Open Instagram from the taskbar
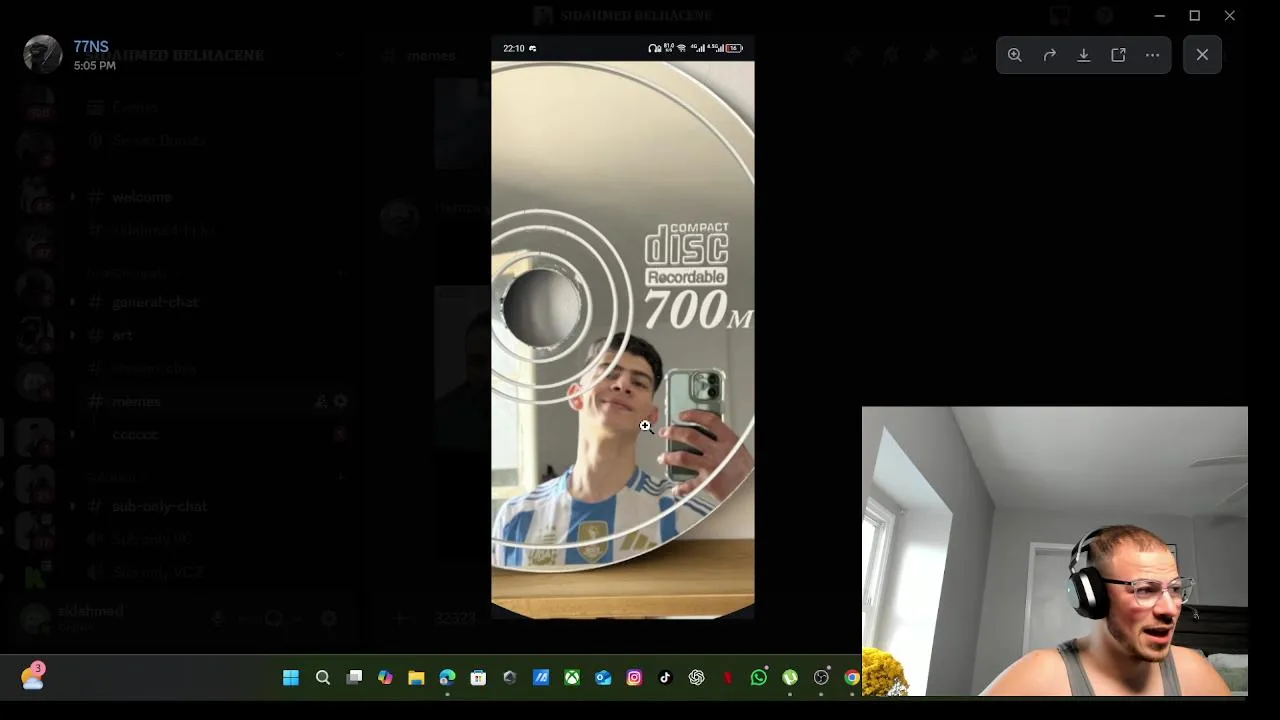1280x720 pixels. click(634, 678)
